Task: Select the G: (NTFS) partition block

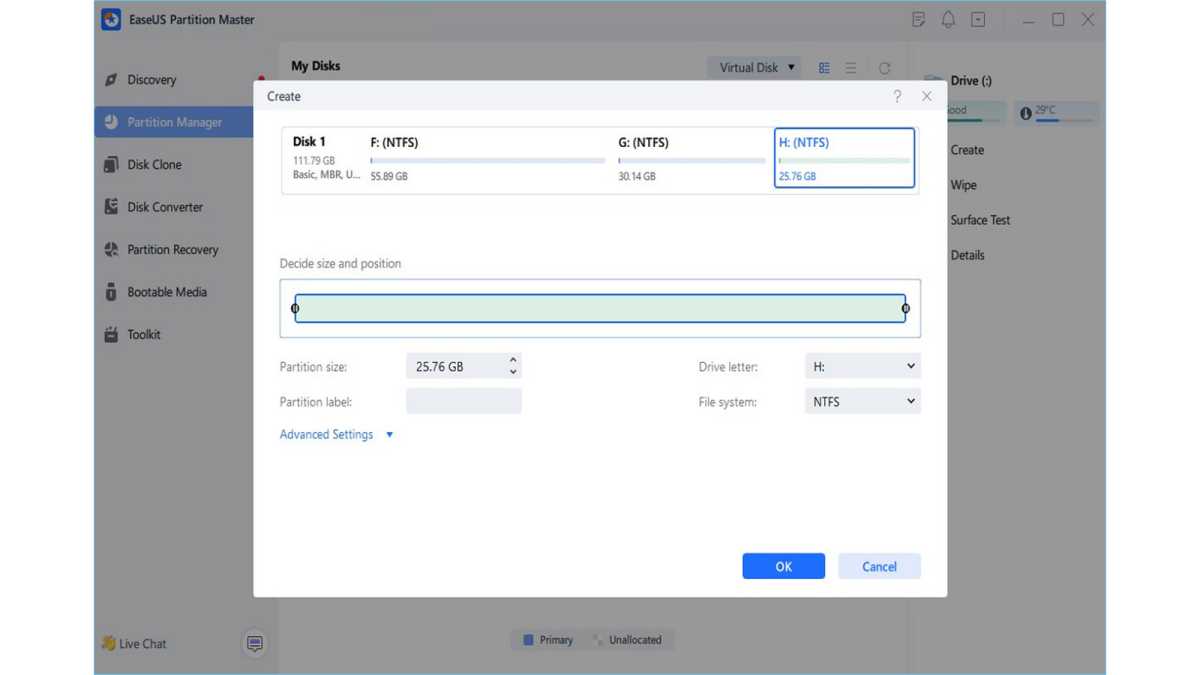Action: point(692,158)
